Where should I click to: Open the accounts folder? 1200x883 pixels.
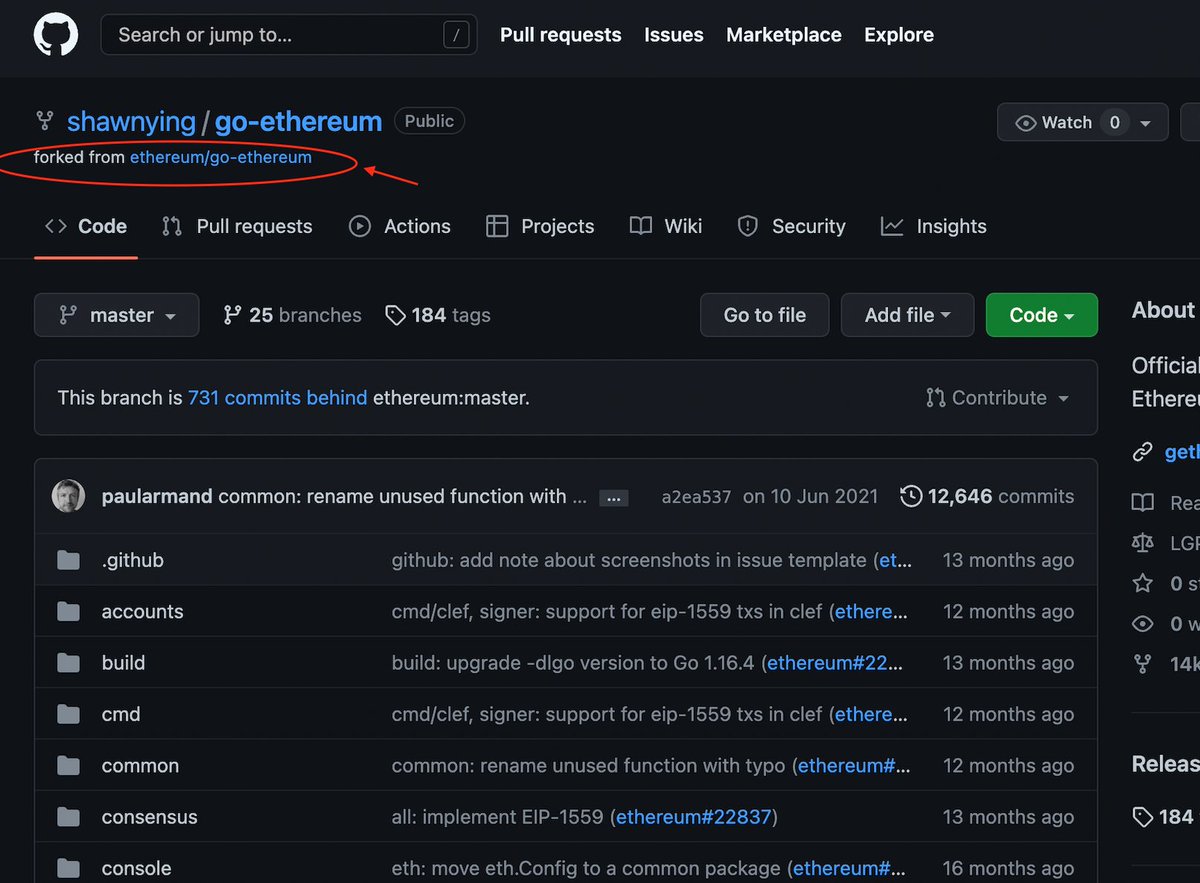click(x=143, y=611)
